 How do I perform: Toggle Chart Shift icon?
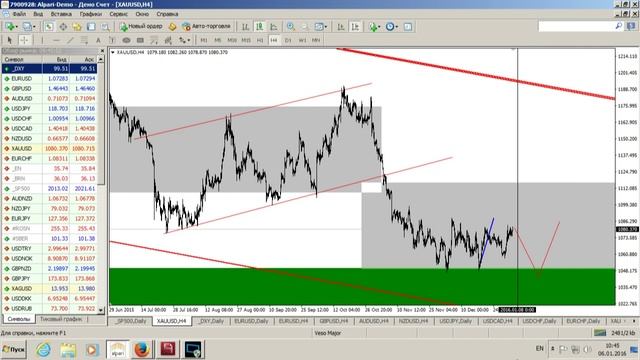click(355, 27)
